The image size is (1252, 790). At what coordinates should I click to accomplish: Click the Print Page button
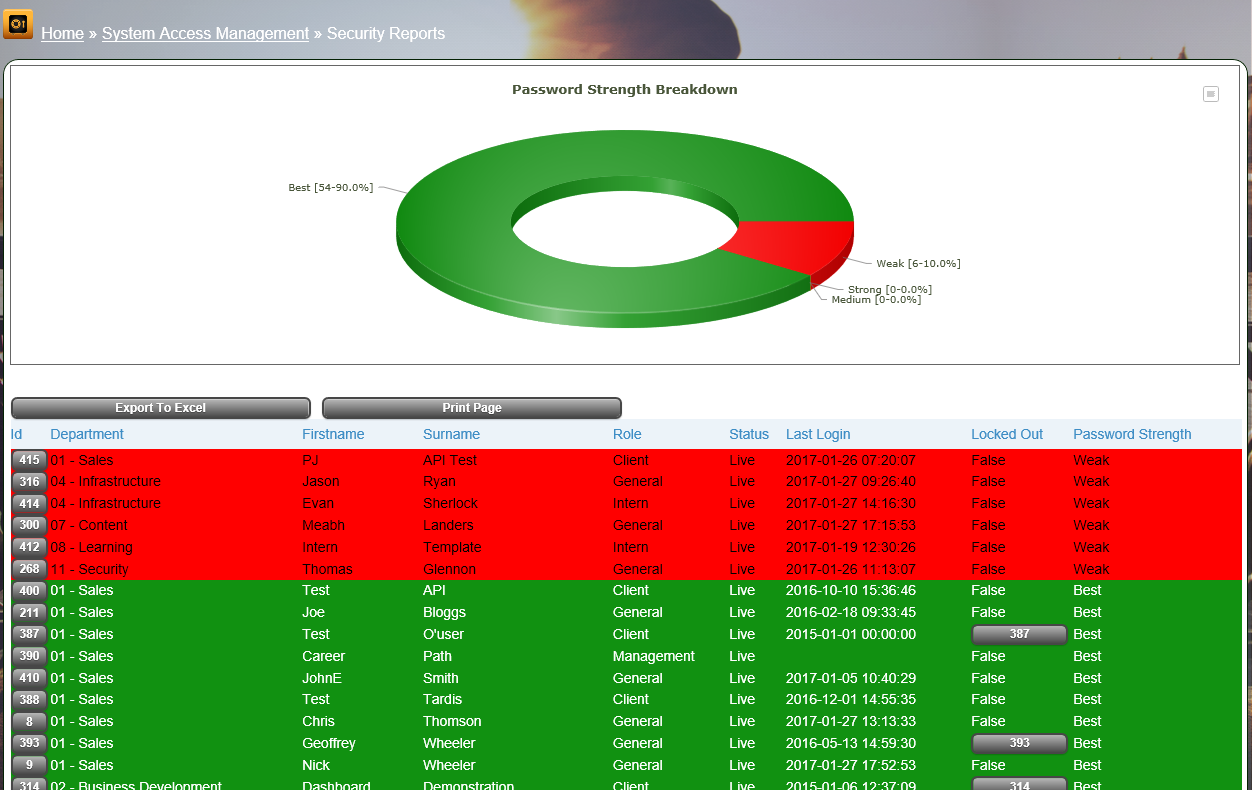471,407
